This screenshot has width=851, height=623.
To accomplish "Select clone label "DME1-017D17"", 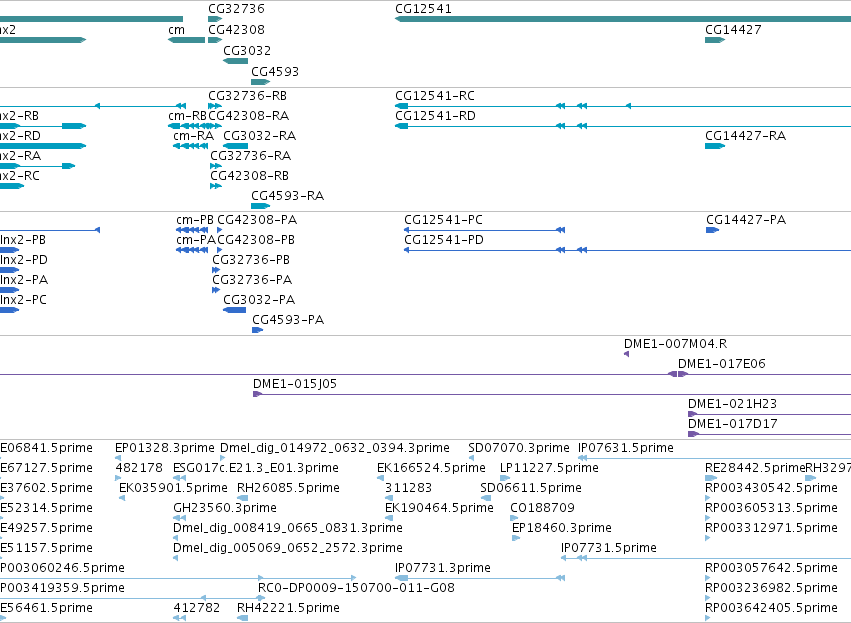I will tap(733, 424).
